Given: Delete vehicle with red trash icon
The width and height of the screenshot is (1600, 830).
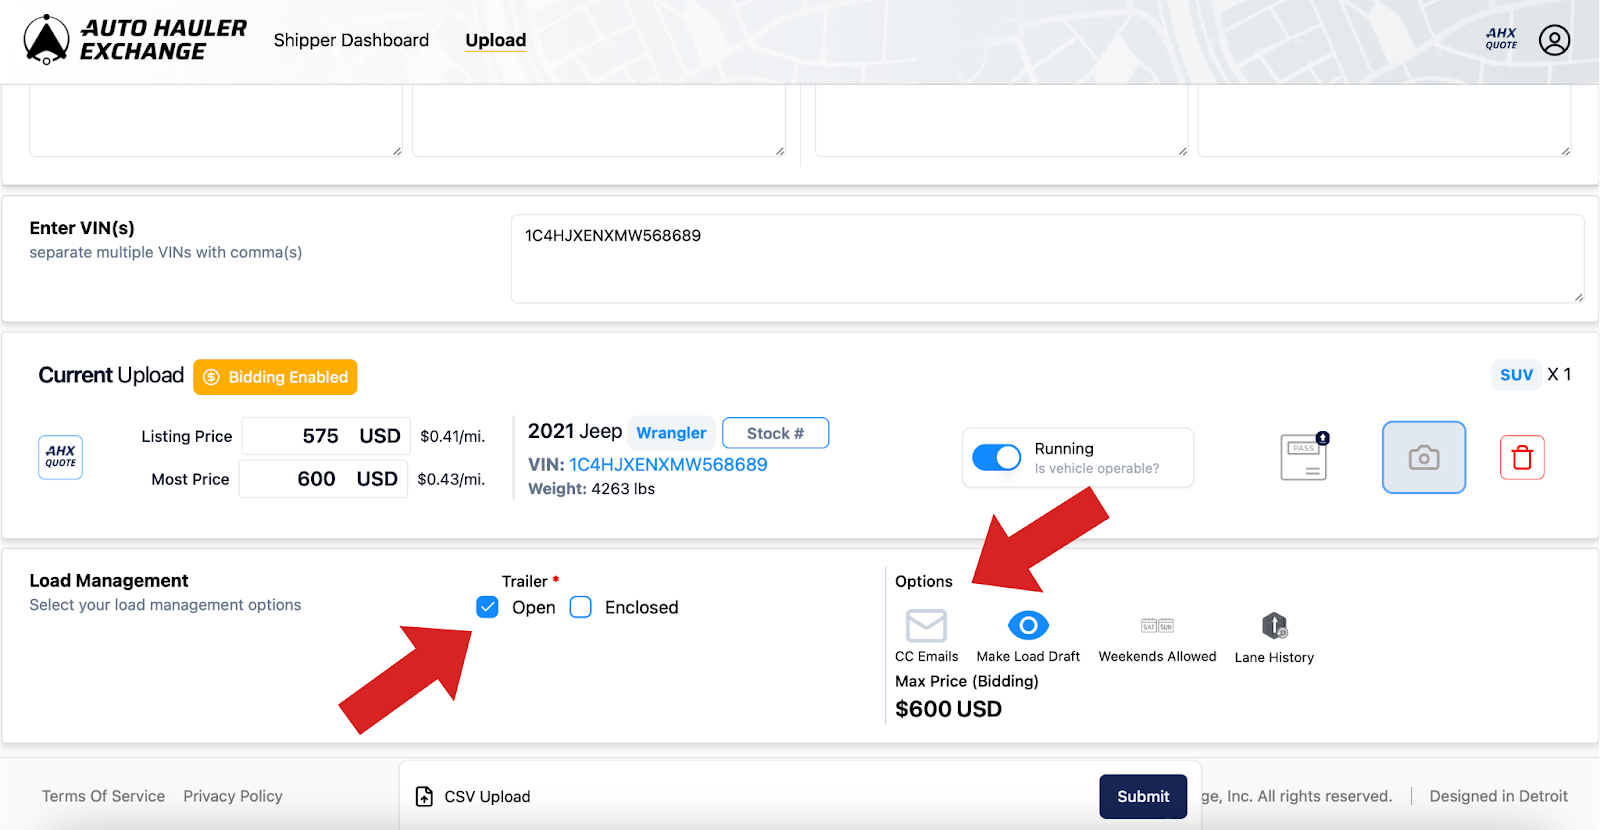Looking at the screenshot, I should click(1522, 457).
